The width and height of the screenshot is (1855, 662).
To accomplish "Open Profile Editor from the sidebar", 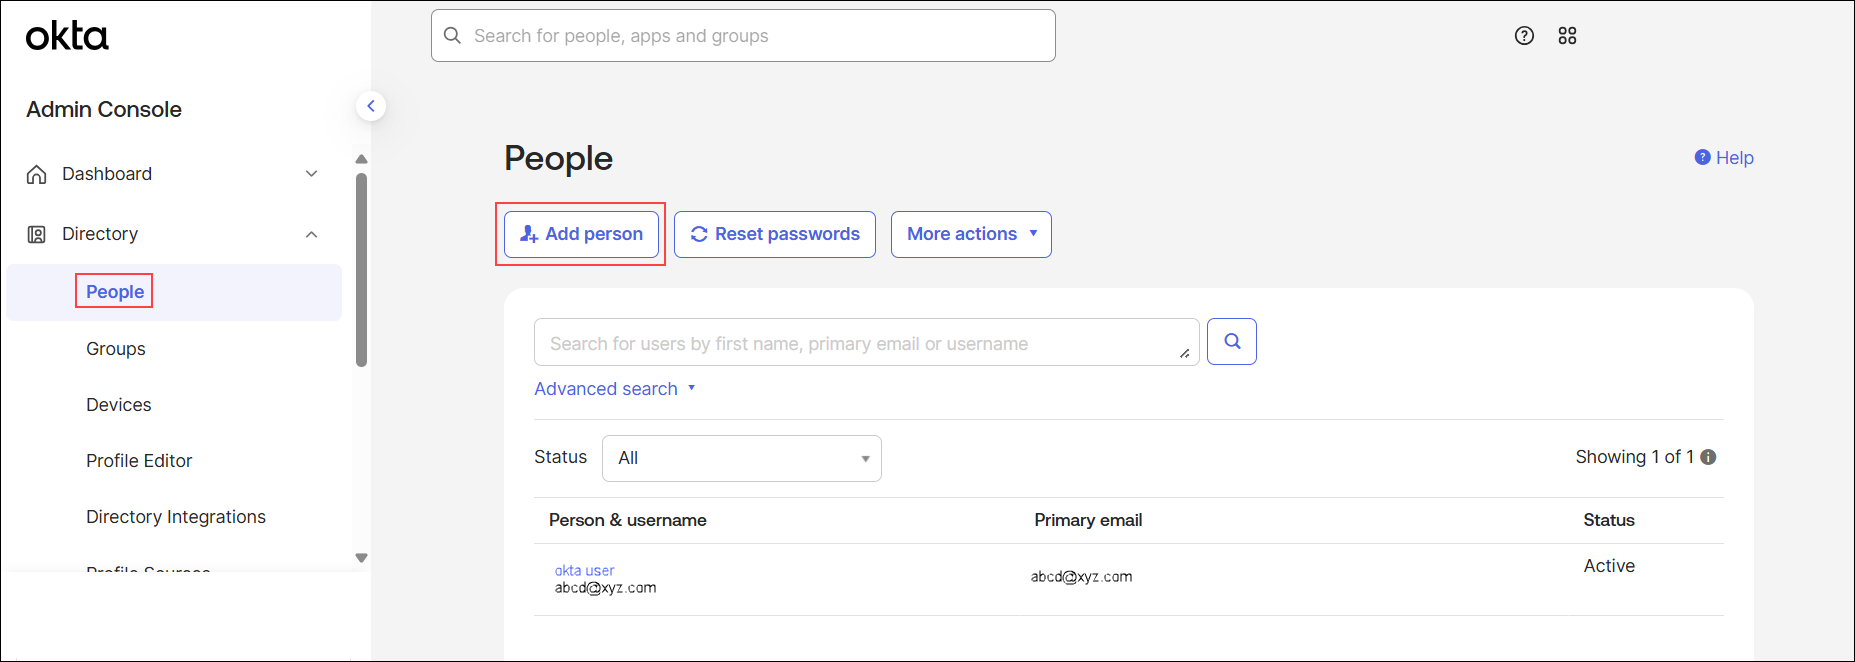I will (x=139, y=461).
